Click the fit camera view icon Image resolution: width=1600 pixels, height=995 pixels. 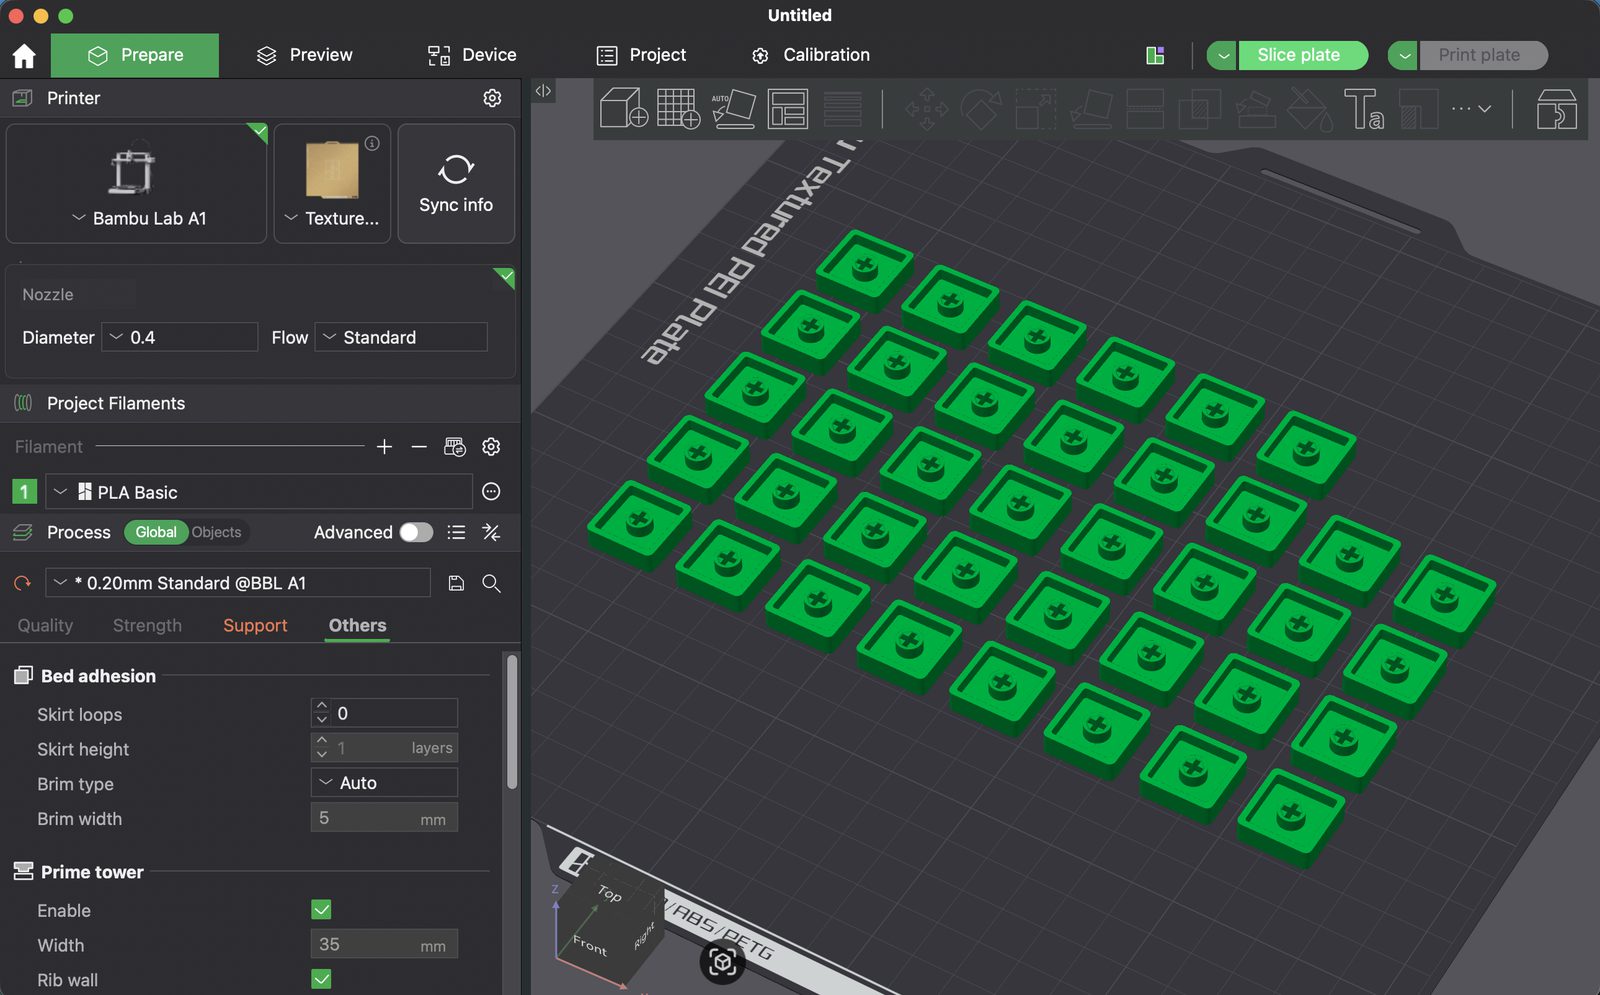(x=722, y=962)
